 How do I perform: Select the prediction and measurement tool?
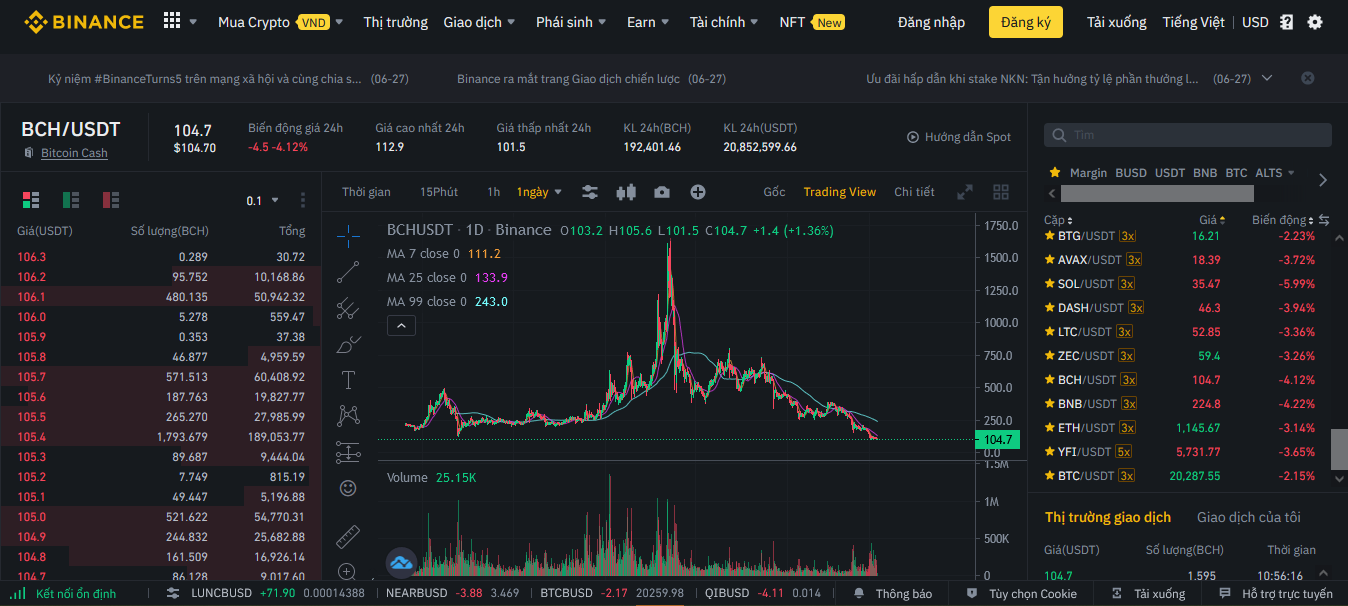click(348, 452)
